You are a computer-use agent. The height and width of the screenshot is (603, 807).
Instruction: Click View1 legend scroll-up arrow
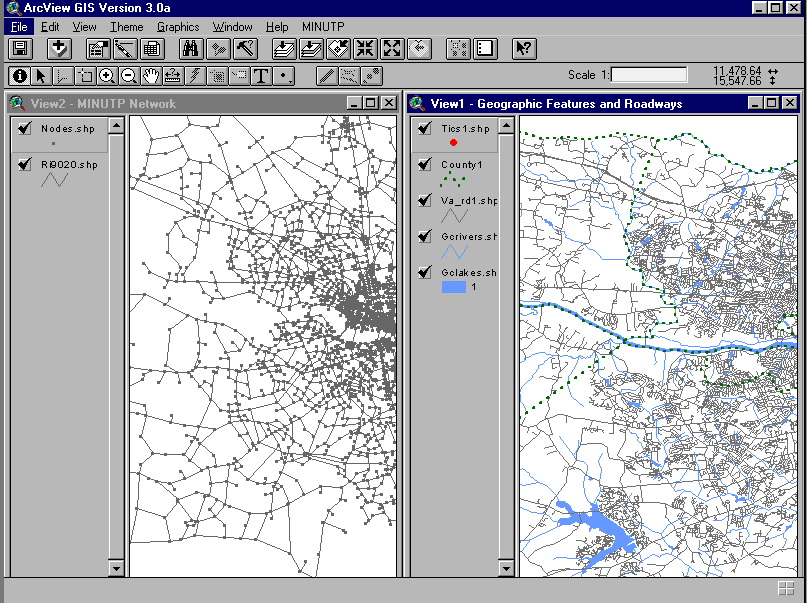click(x=506, y=126)
